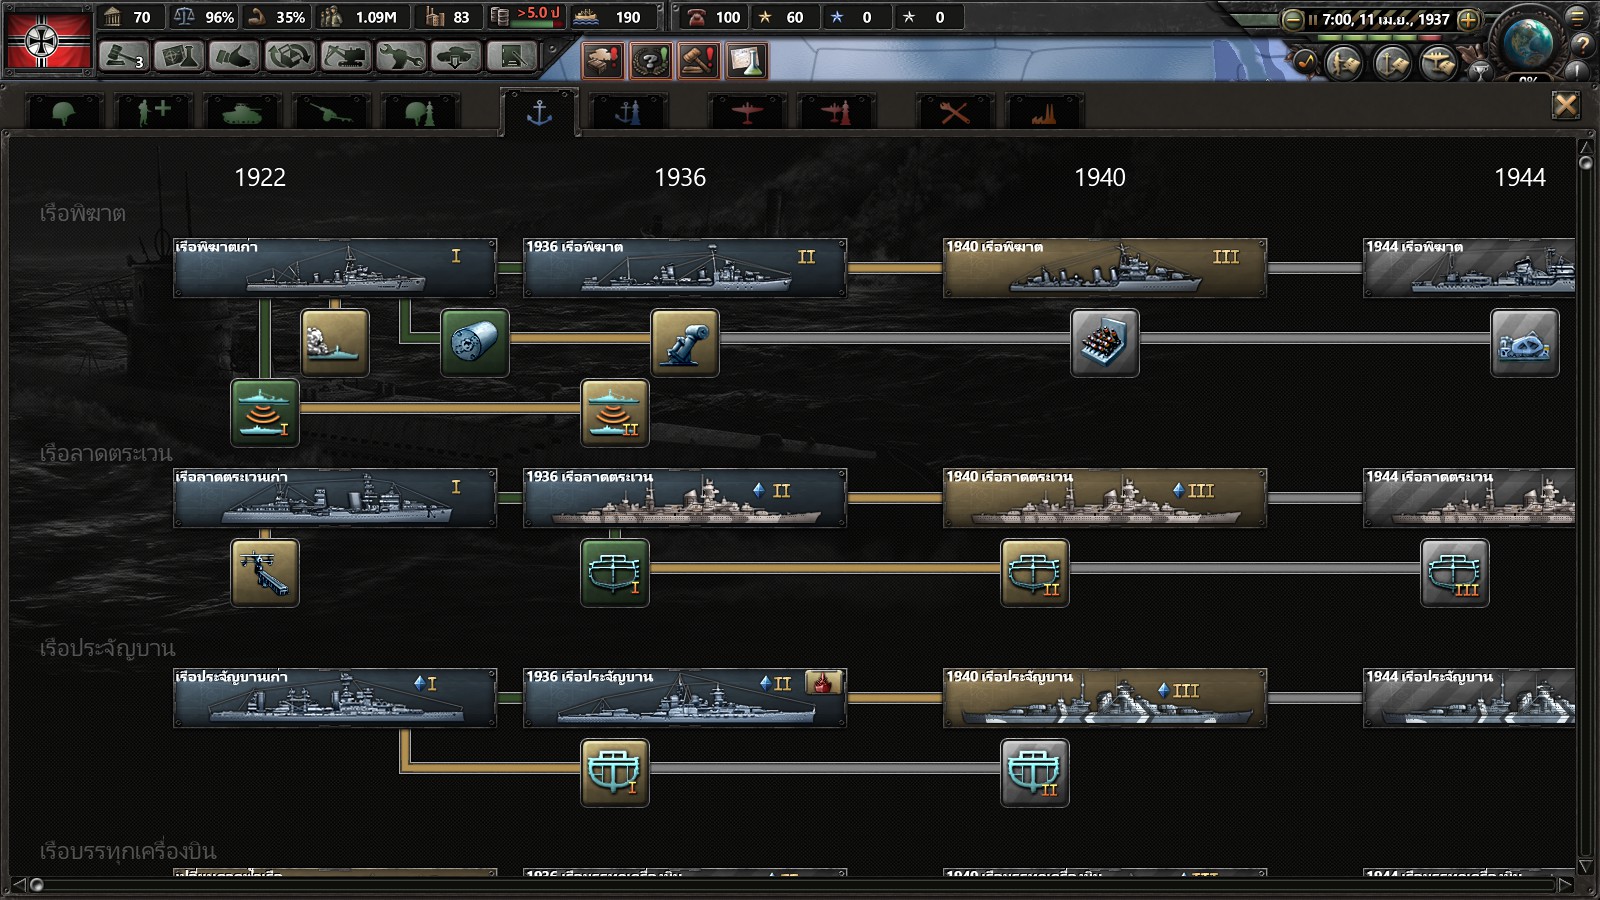Open the political decisions gavel icon
Image resolution: width=1600 pixels, height=900 pixels.
124,57
